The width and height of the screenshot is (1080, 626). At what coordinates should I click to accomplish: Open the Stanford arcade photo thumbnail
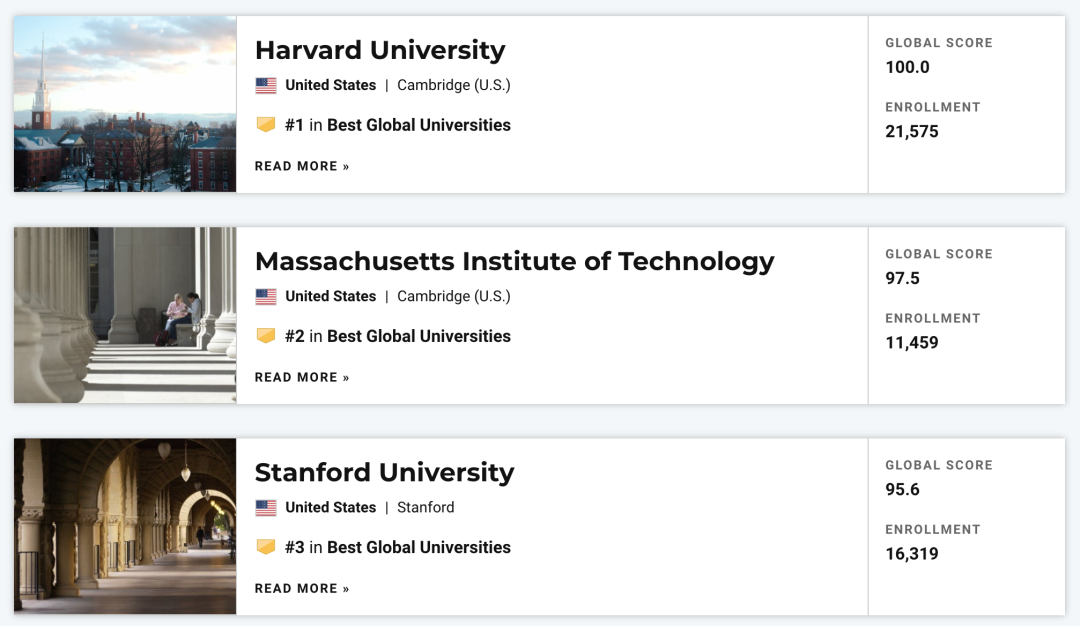coord(125,526)
